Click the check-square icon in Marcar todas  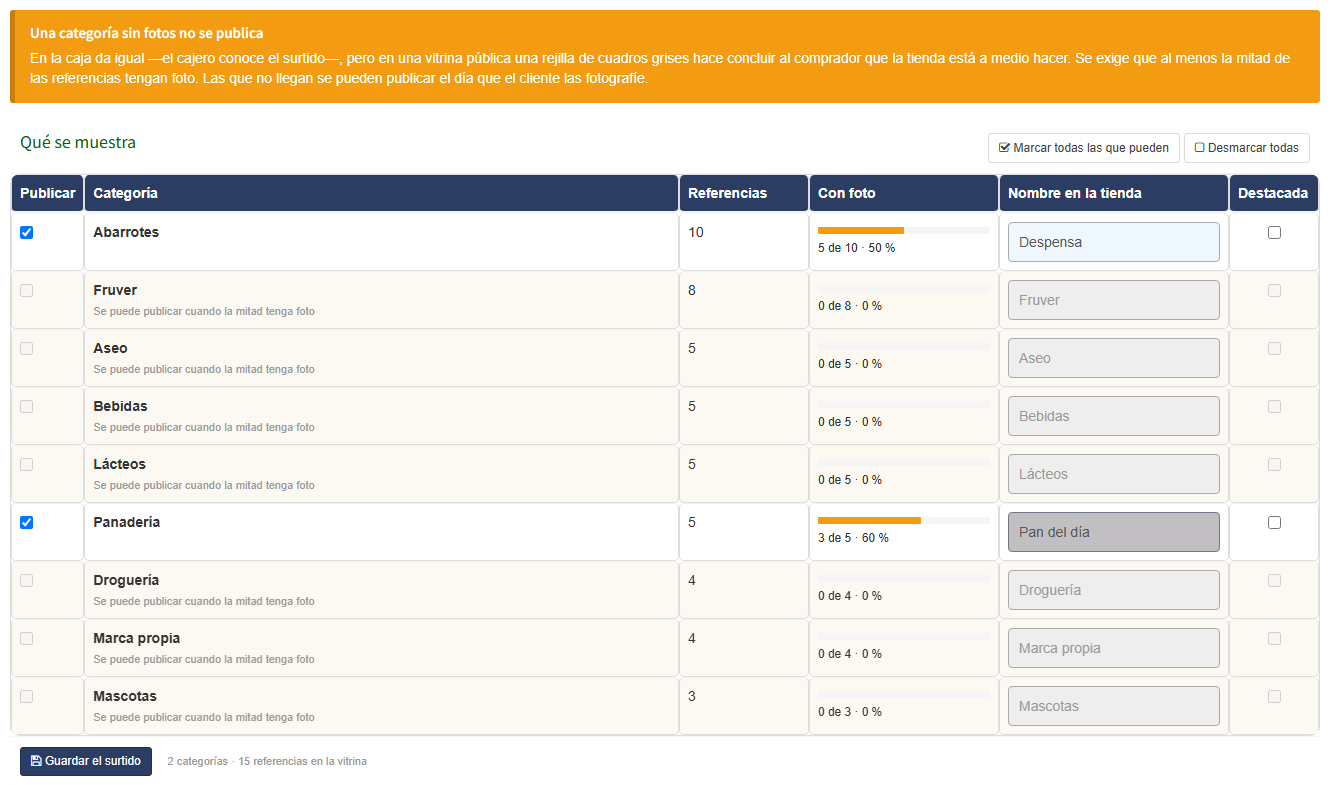(x=1004, y=148)
